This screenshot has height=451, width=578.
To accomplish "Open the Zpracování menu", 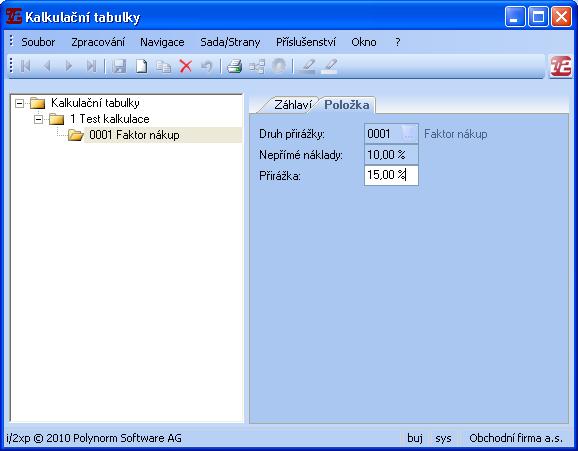I will (98, 42).
